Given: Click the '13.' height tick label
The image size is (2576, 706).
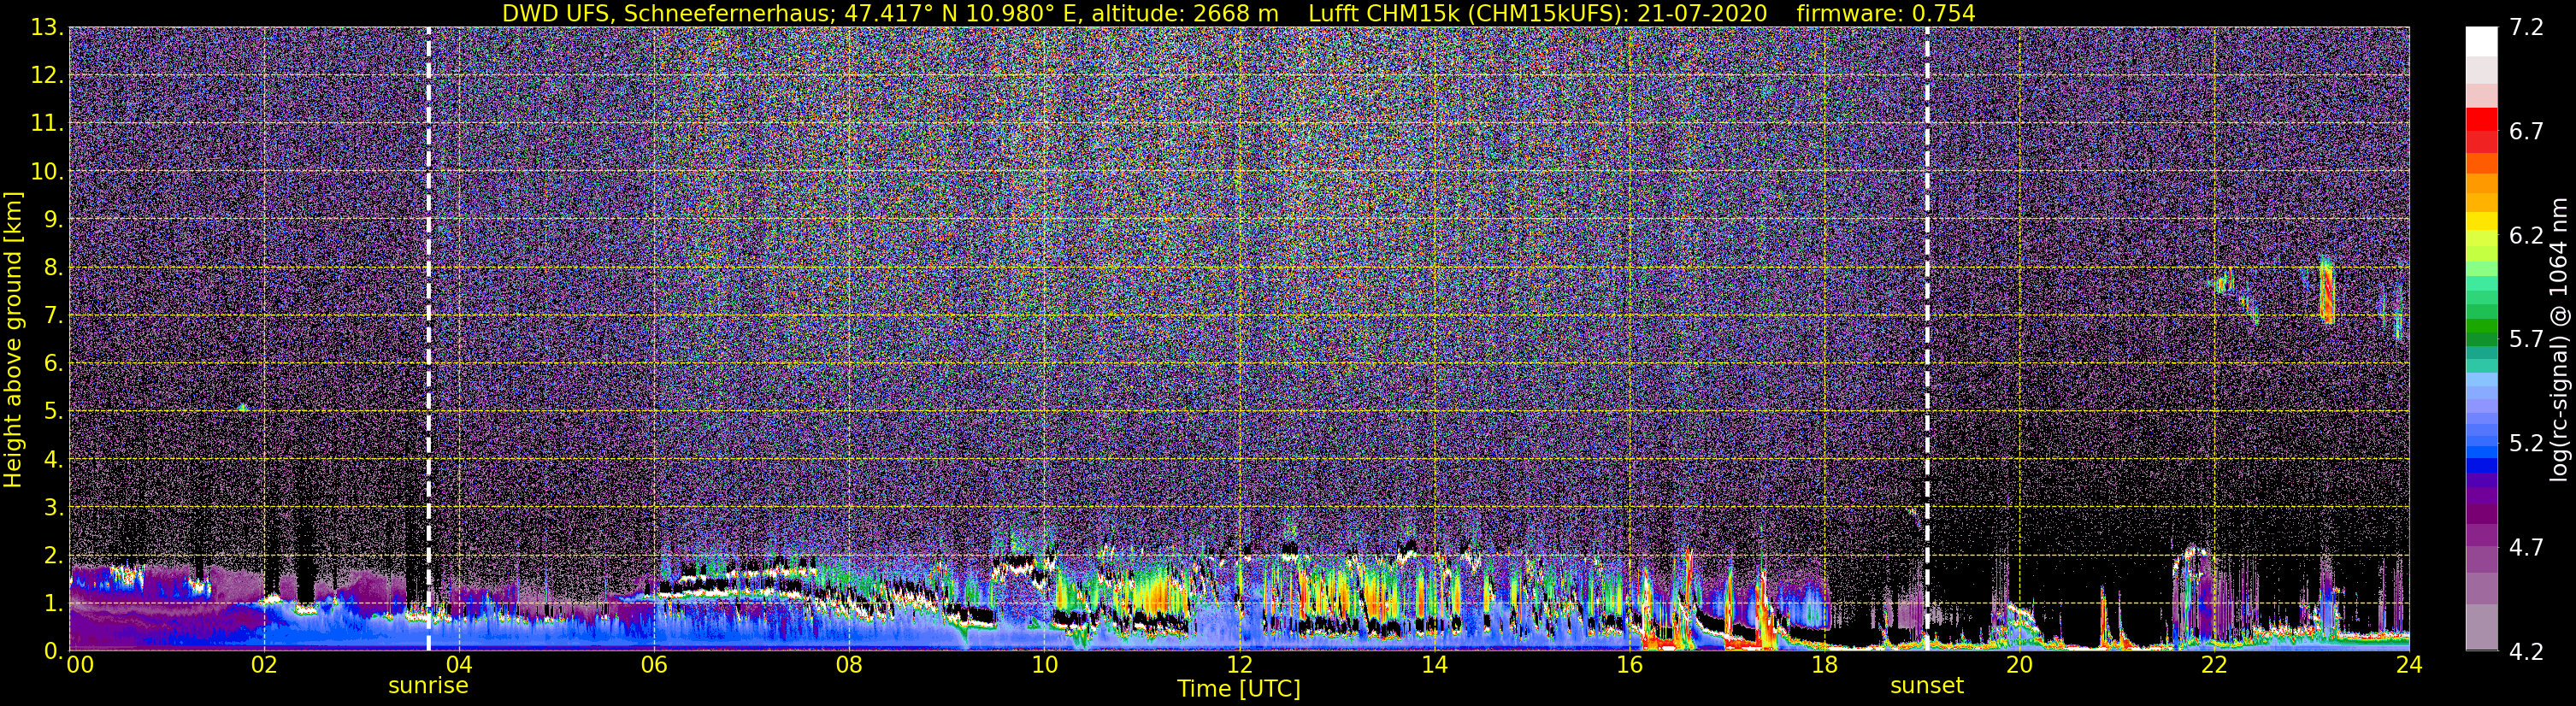Looking at the screenshot, I should (x=47, y=27).
